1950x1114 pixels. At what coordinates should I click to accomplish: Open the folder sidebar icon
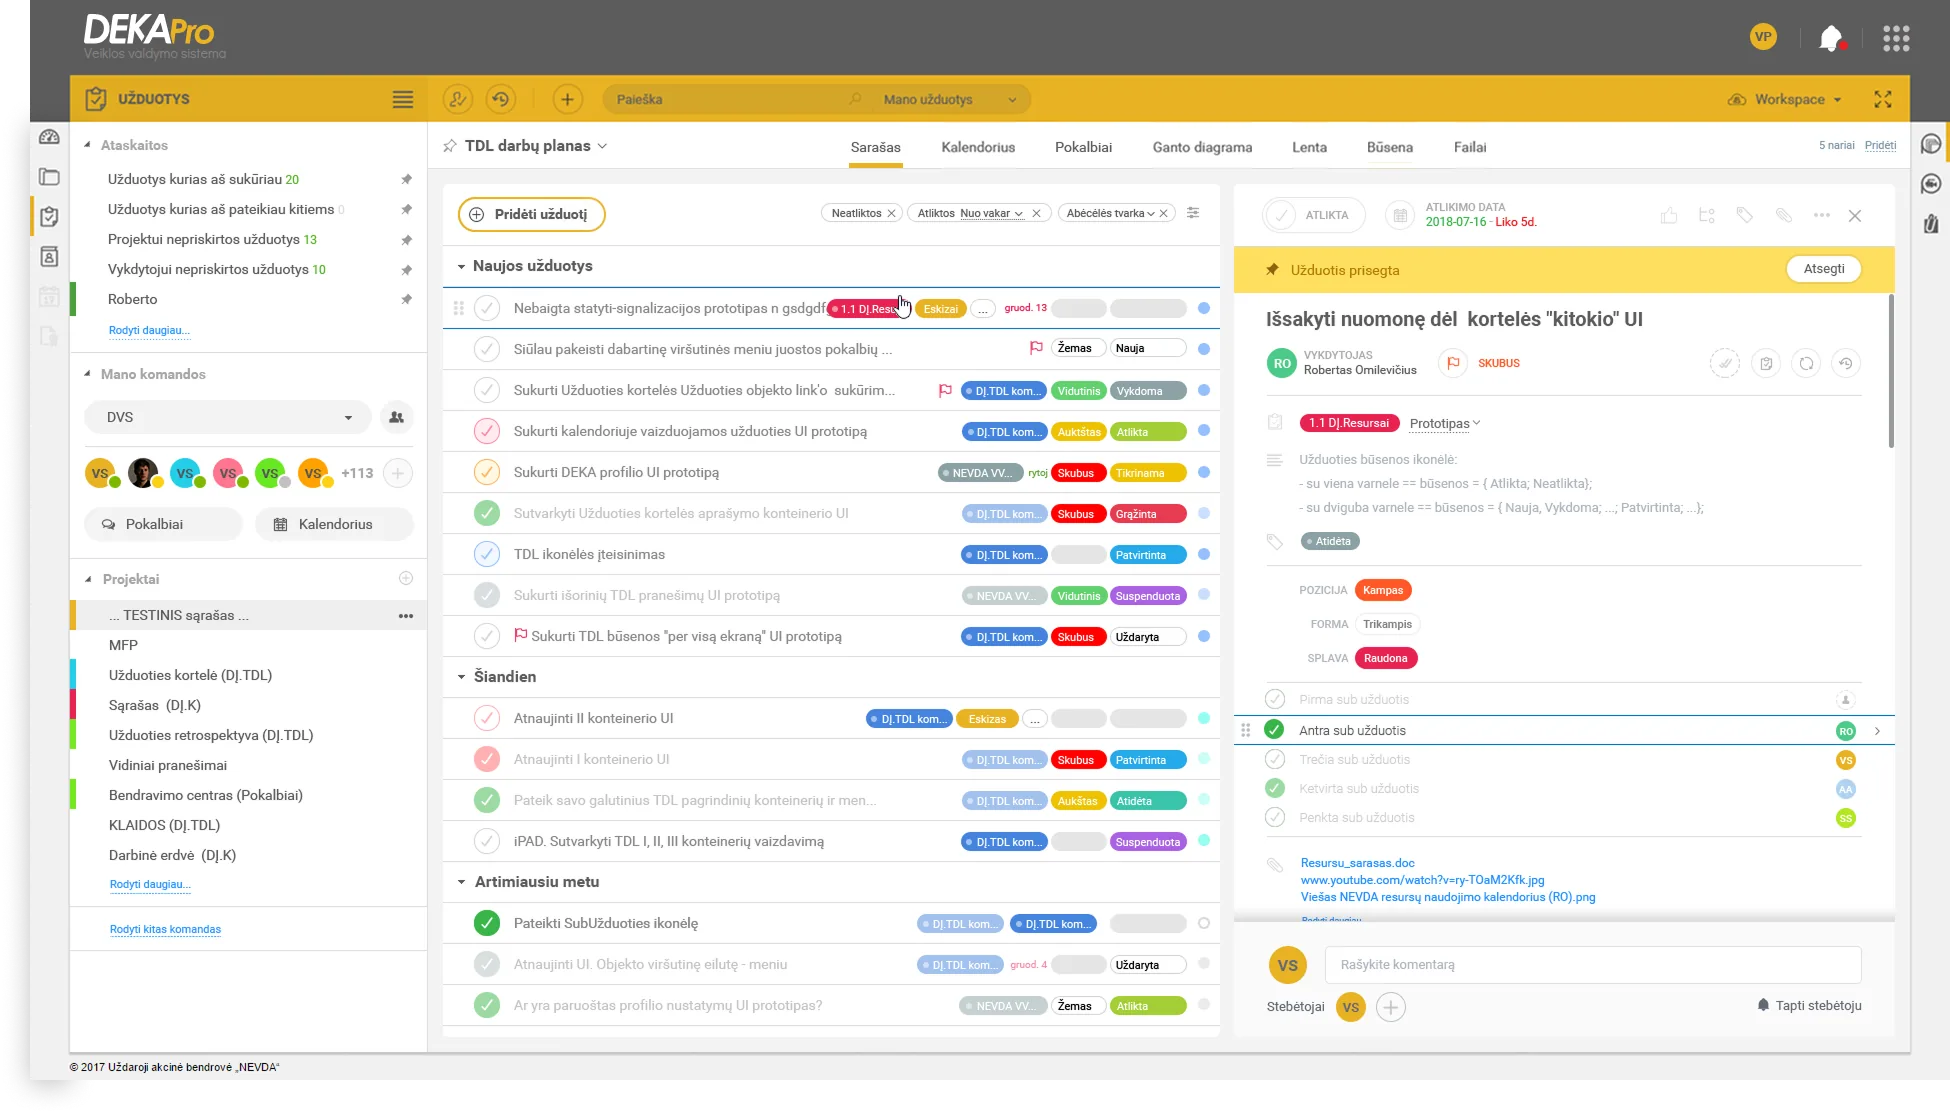(49, 177)
